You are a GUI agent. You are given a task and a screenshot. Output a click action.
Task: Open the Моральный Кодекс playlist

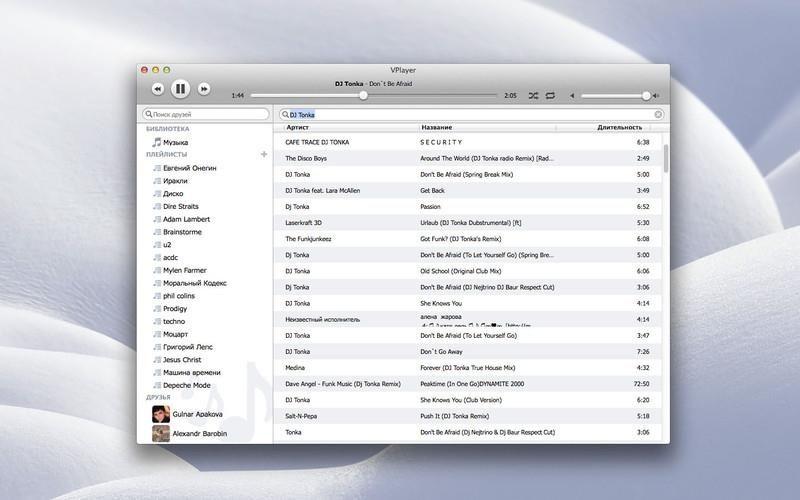coord(194,283)
